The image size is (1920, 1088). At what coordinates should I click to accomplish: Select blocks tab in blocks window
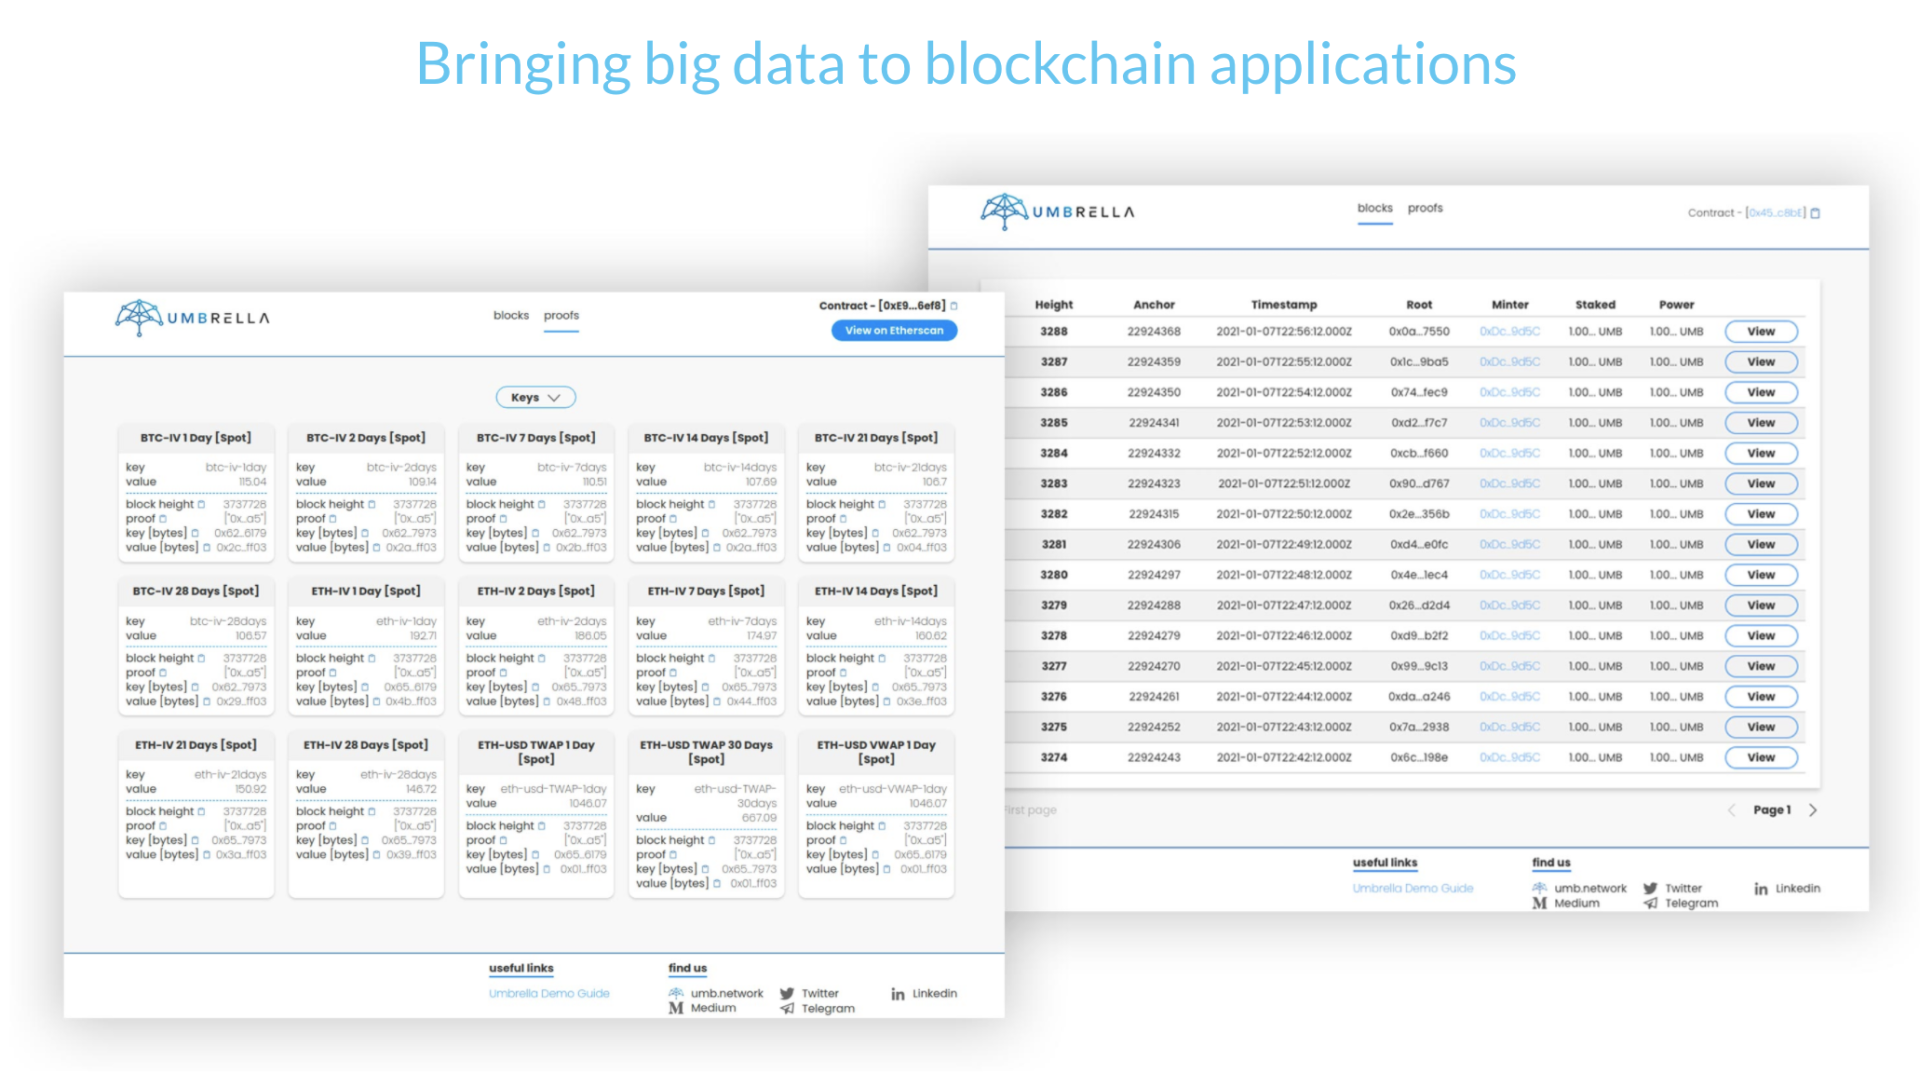pyautogui.click(x=1375, y=209)
